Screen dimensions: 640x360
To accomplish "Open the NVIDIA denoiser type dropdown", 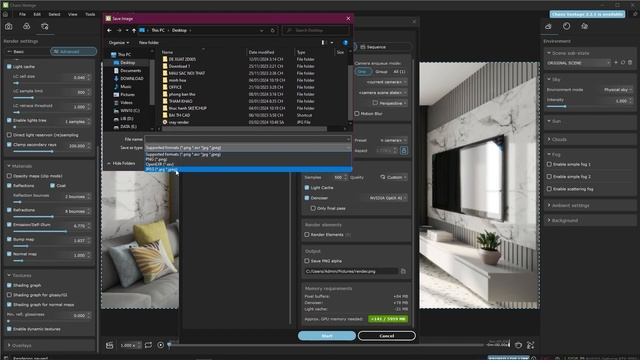I will click(387, 198).
